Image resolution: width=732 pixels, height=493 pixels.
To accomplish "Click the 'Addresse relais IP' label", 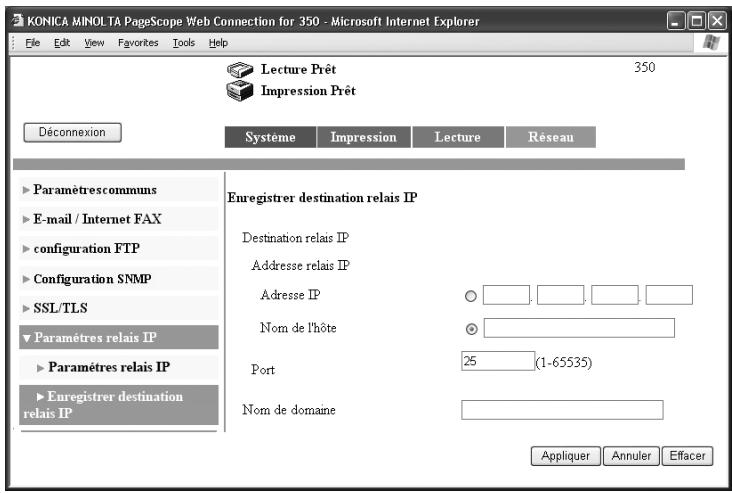I will (301, 266).
